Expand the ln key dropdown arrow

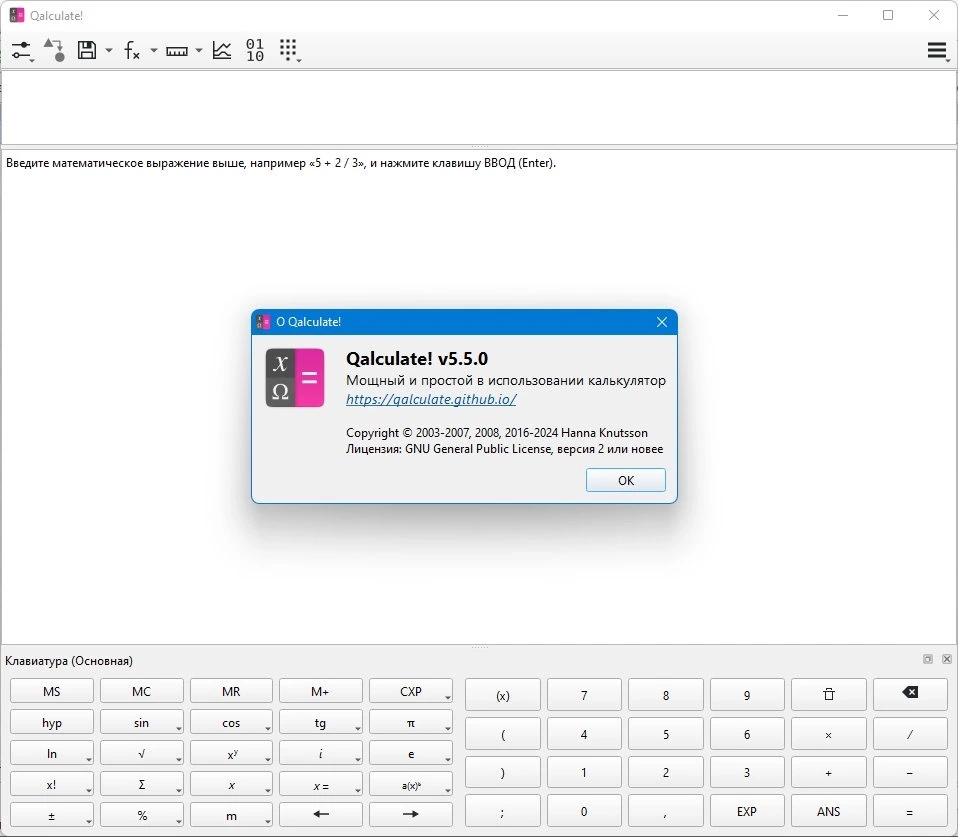coord(89,759)
